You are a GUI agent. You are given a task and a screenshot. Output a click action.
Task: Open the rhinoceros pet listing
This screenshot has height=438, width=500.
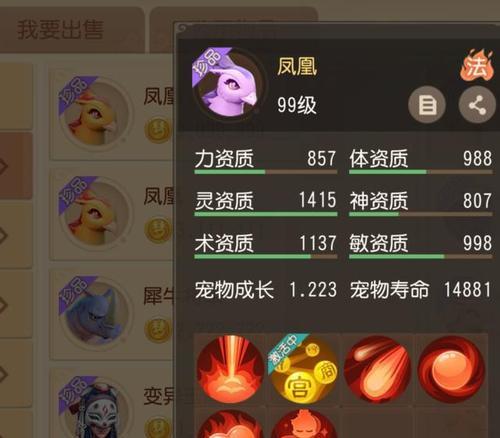[x=111, y=314]
